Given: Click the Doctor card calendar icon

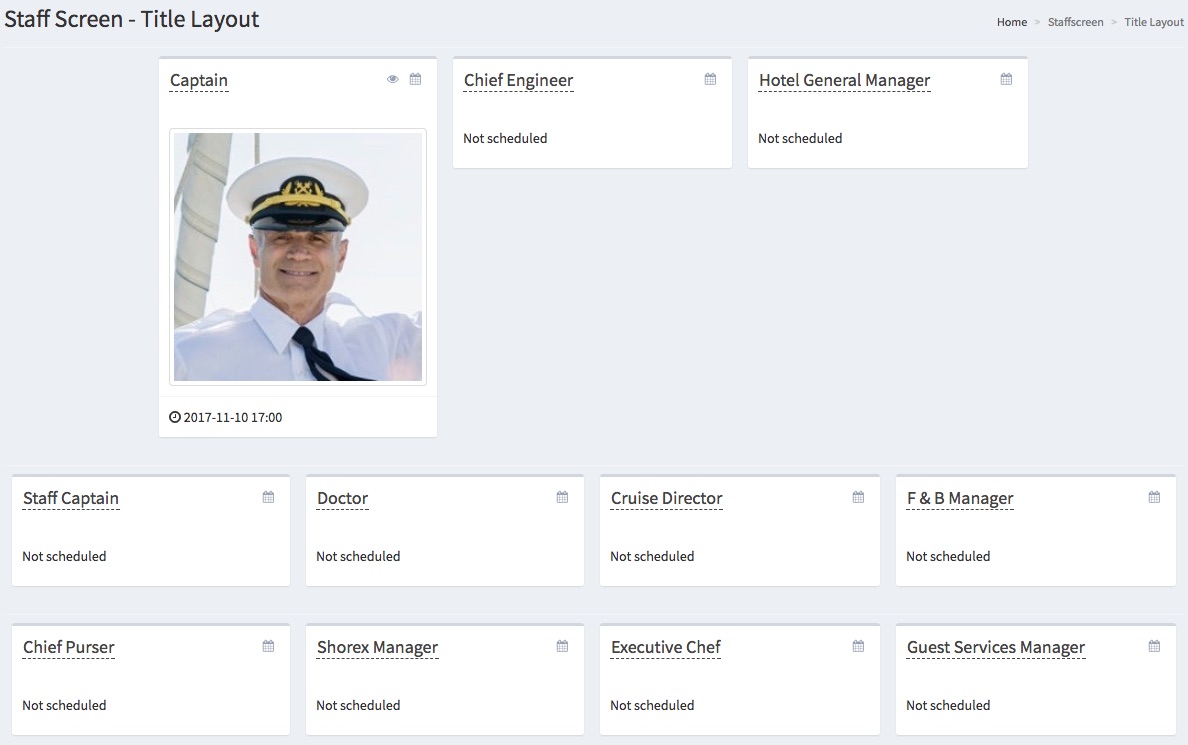Looking at the screenshot, I should 562,497.
